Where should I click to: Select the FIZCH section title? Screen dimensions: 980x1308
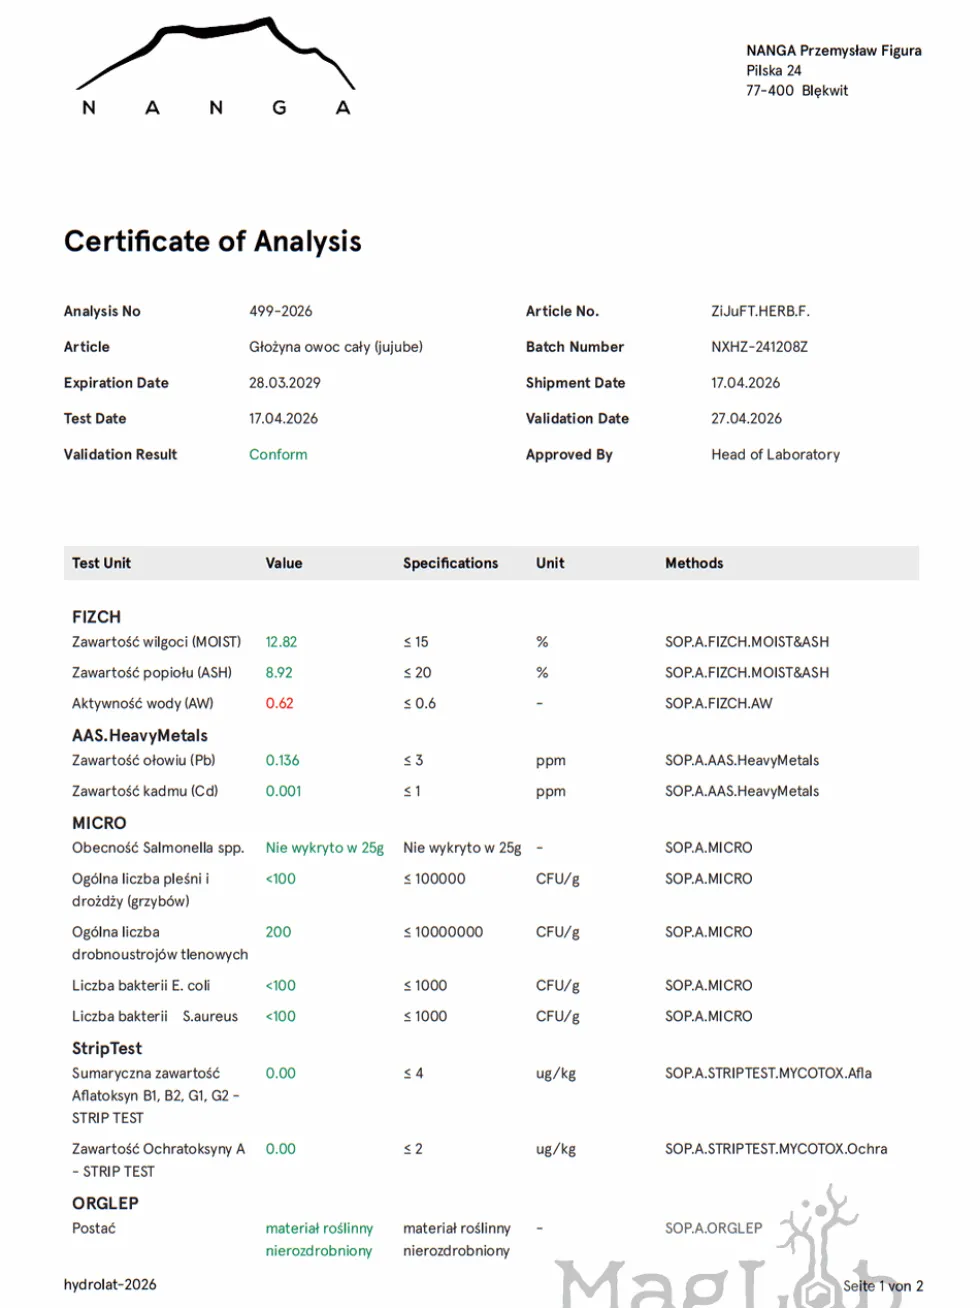[x=96, y=617]
